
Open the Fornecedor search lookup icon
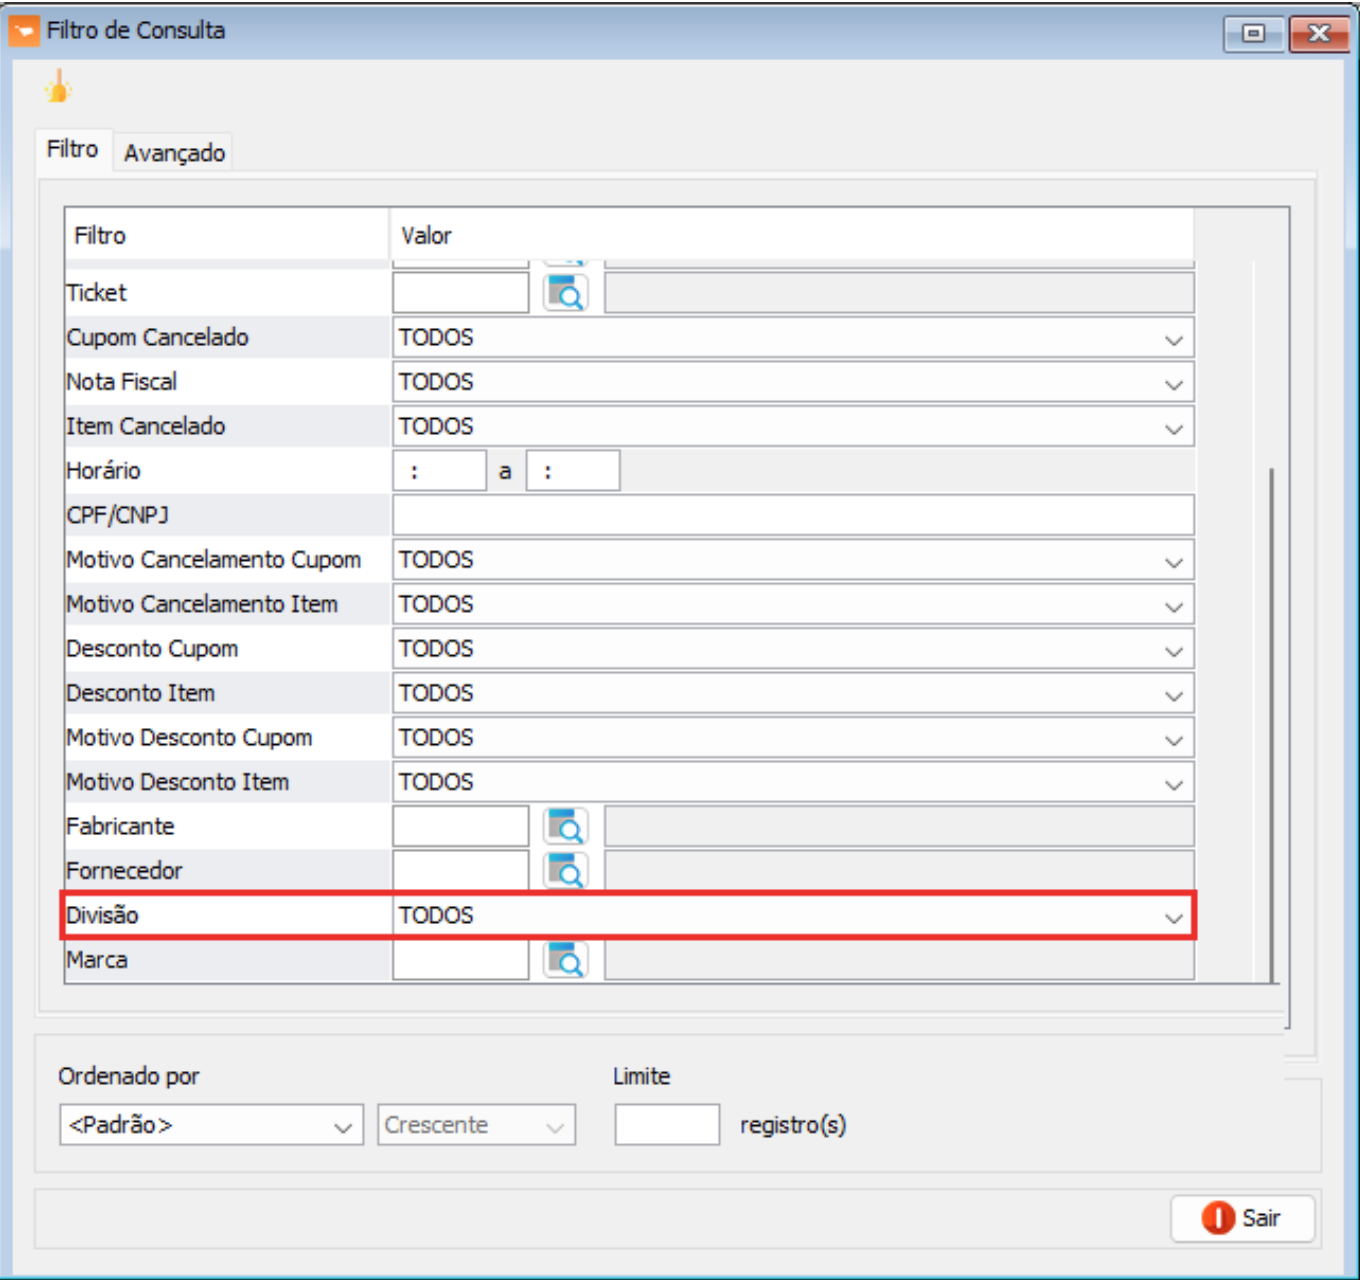click(x=565, y=871)
